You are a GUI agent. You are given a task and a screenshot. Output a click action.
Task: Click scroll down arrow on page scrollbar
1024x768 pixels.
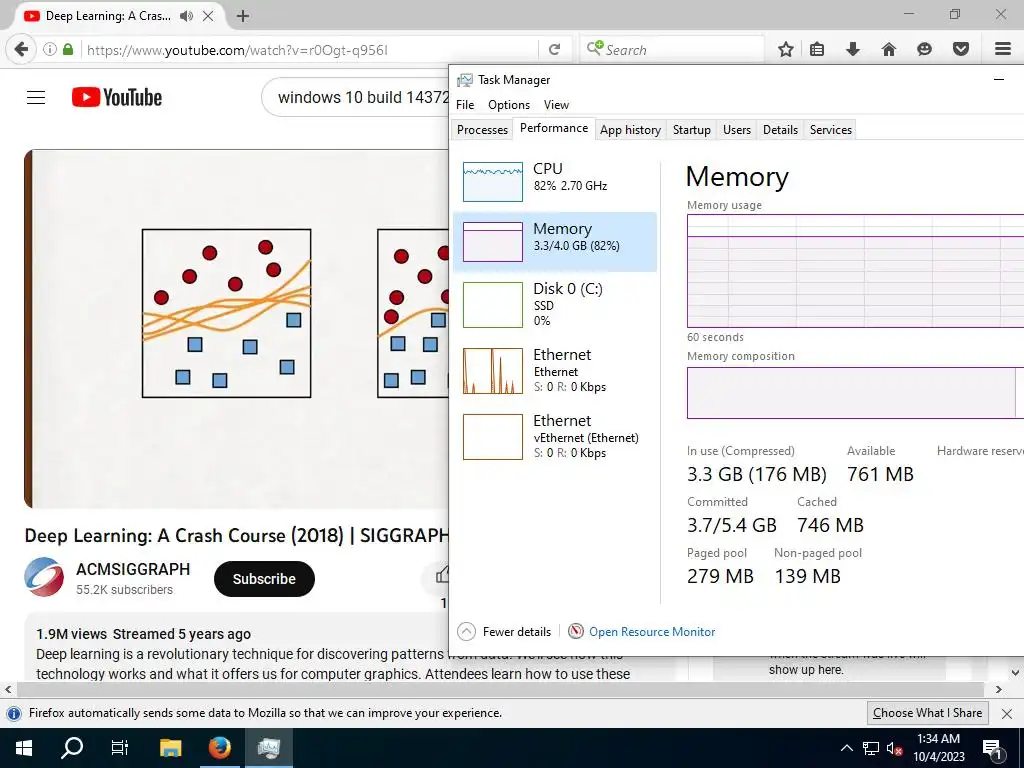1016,672
